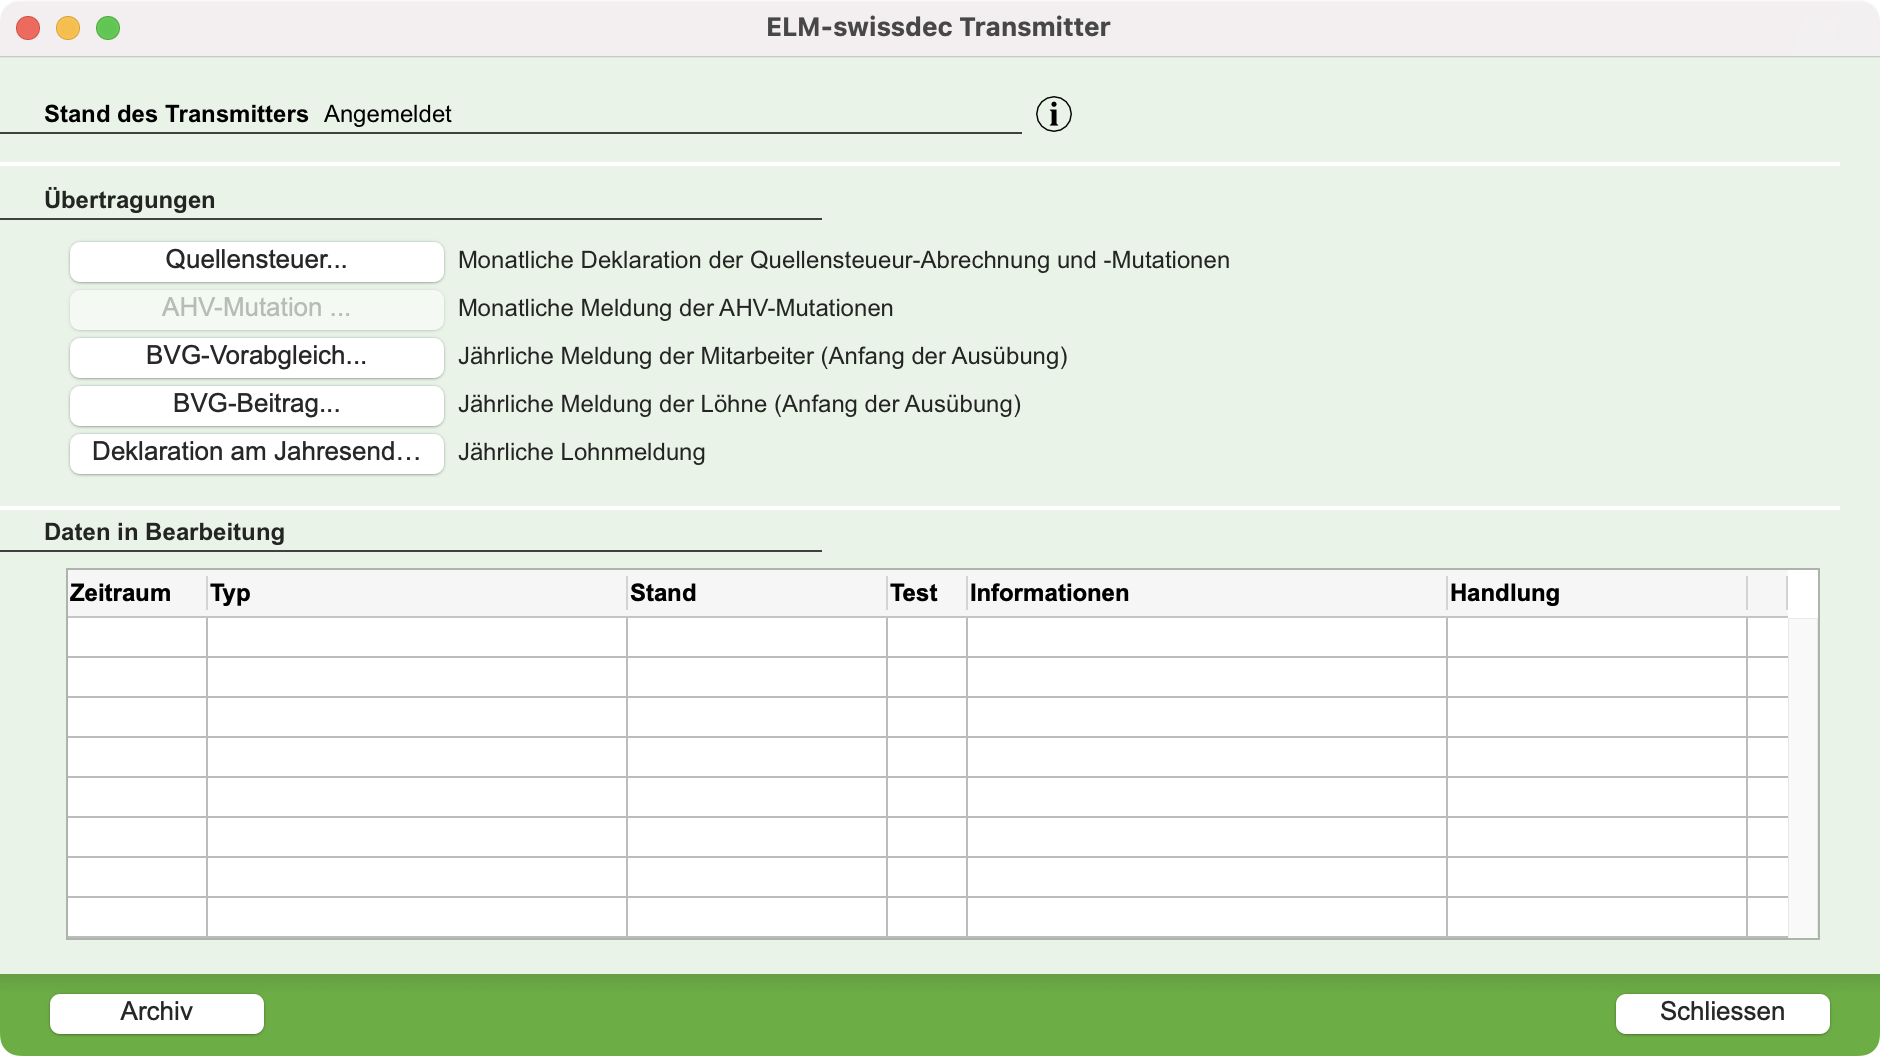
Task: Close the window with the red button
Action: 28,28
